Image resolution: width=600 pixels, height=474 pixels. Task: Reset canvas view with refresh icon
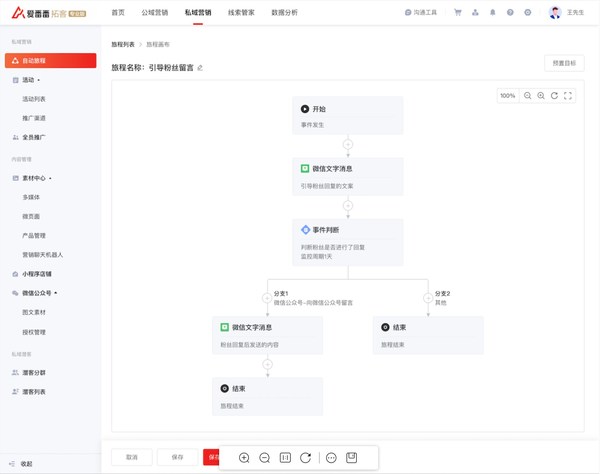554,96
